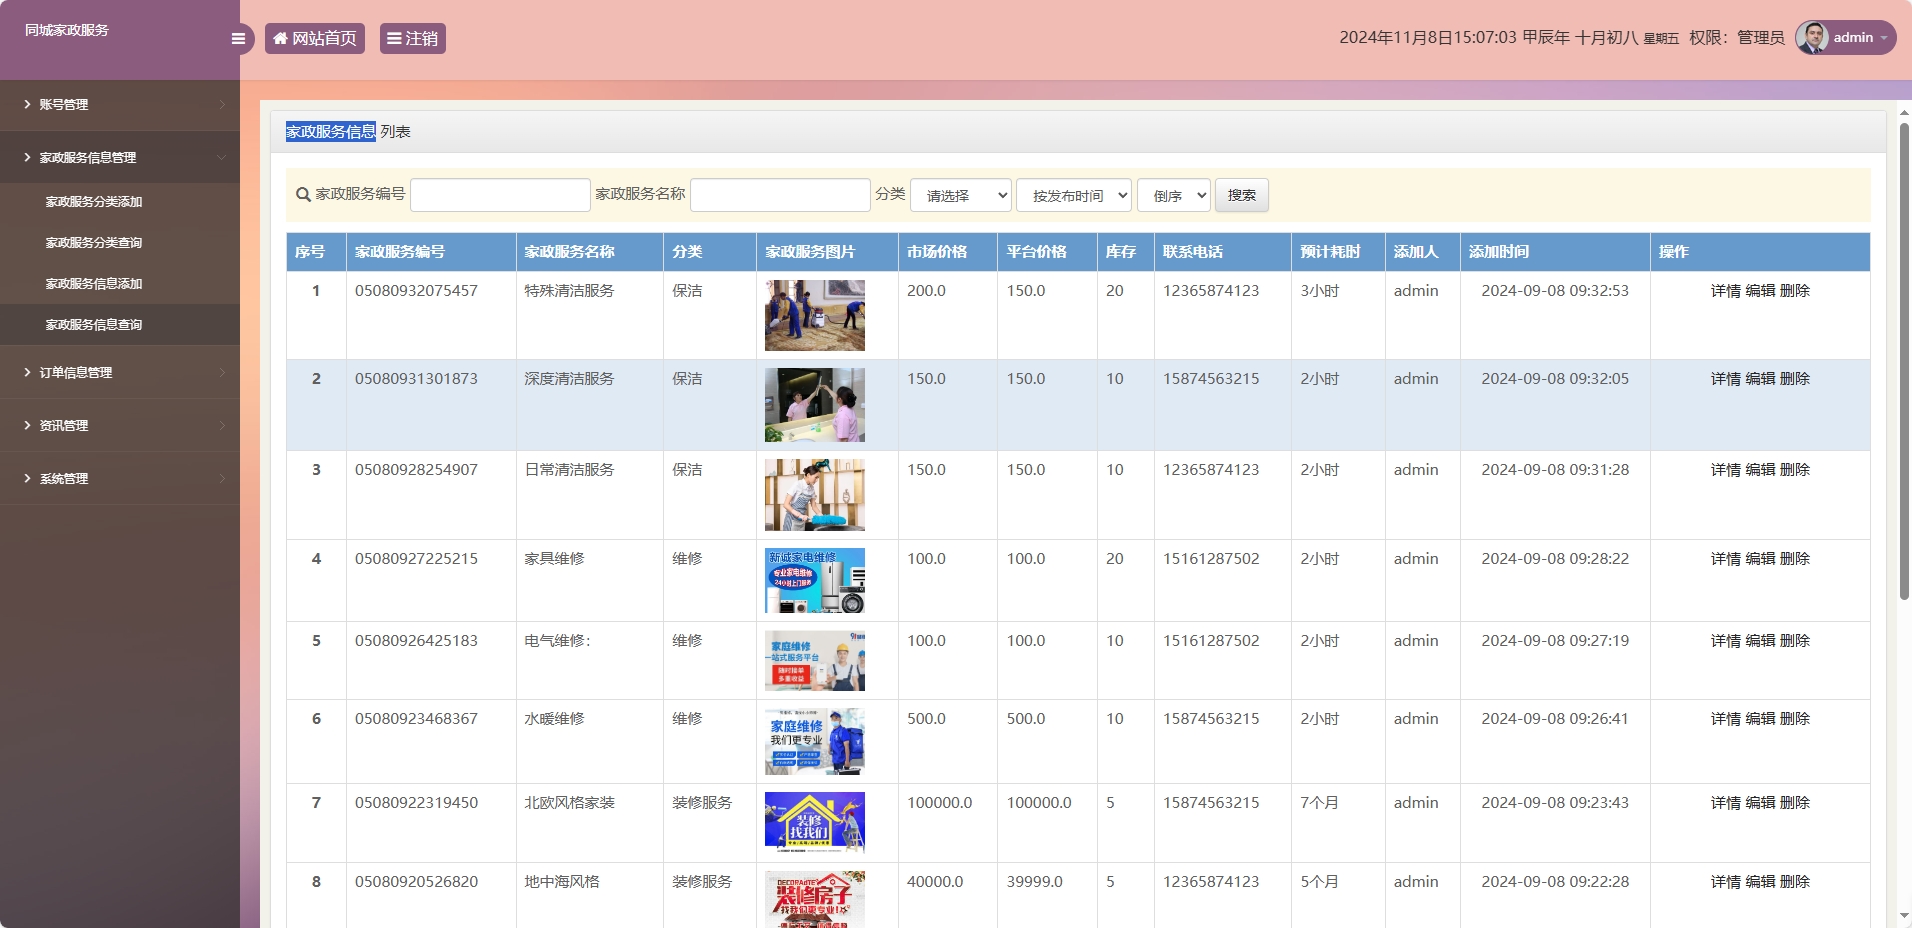Click the 水暖维修 service thumbnail image
The width and height of the screenshot is (1912, 928).
(x=813, y=741)
